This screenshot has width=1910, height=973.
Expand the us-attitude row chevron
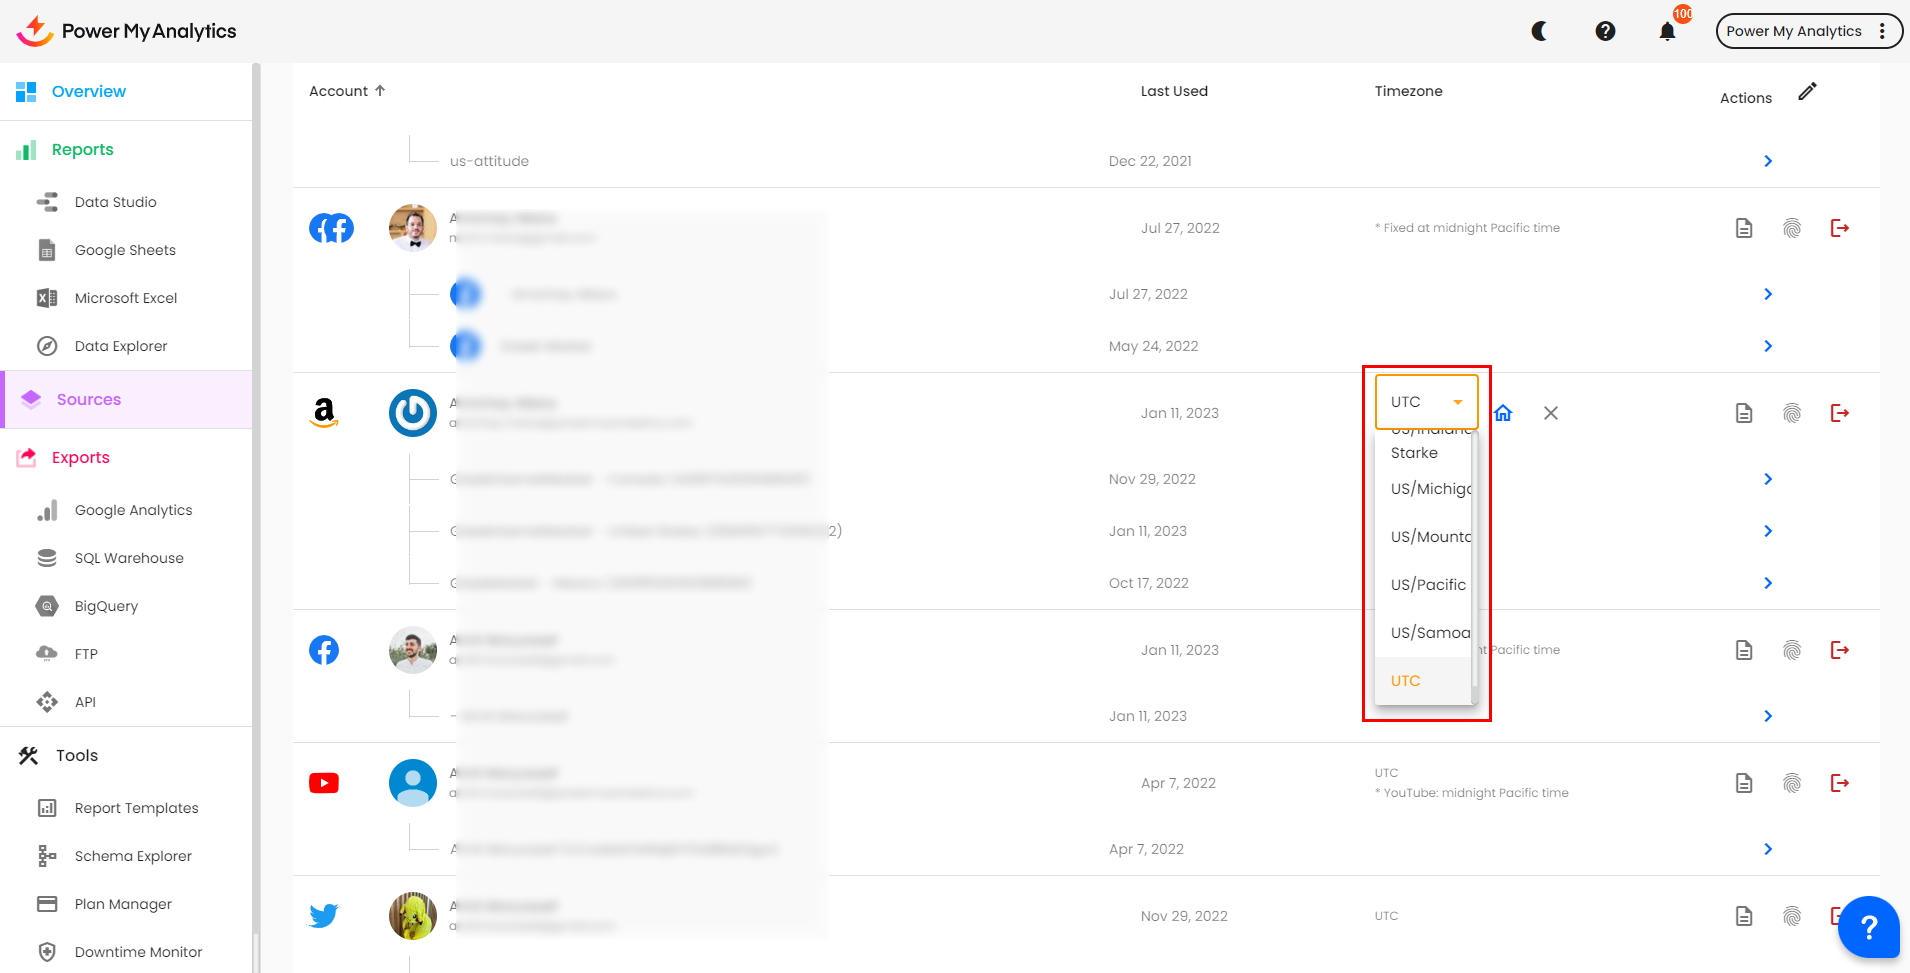coord(1767,161)
